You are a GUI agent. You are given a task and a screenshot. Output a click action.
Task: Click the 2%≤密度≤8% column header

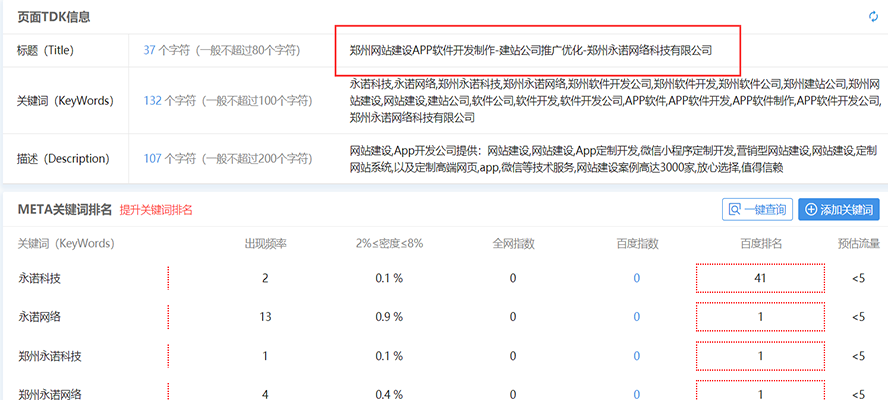(389, 244)
